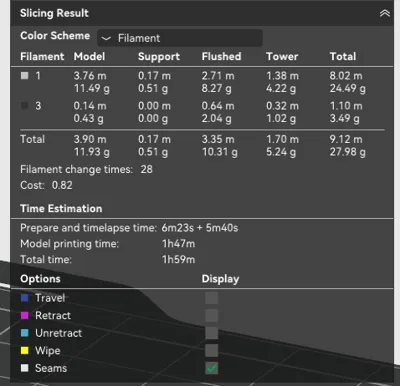Select filament 3 total 1.10 m
The image size is (400, 386).
[x=346, y=106]
